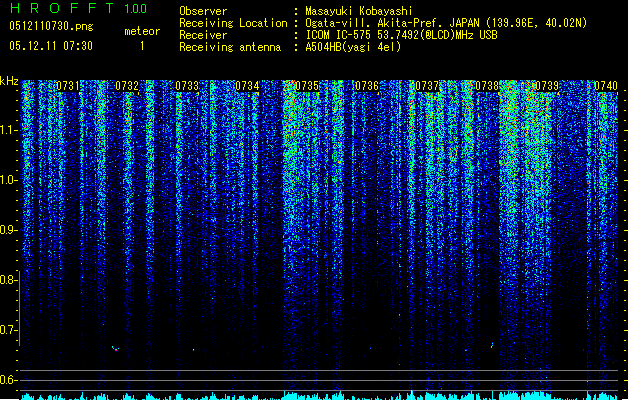629x400 pixels.
Task: Click the date stamp 05.12.11 07:30
Action: click(51, 46)
